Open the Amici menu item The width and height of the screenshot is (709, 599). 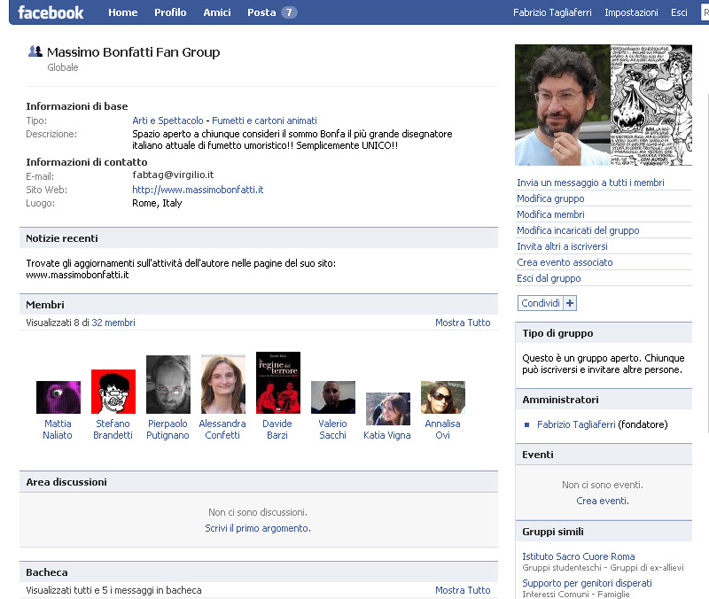pos(217,13)
